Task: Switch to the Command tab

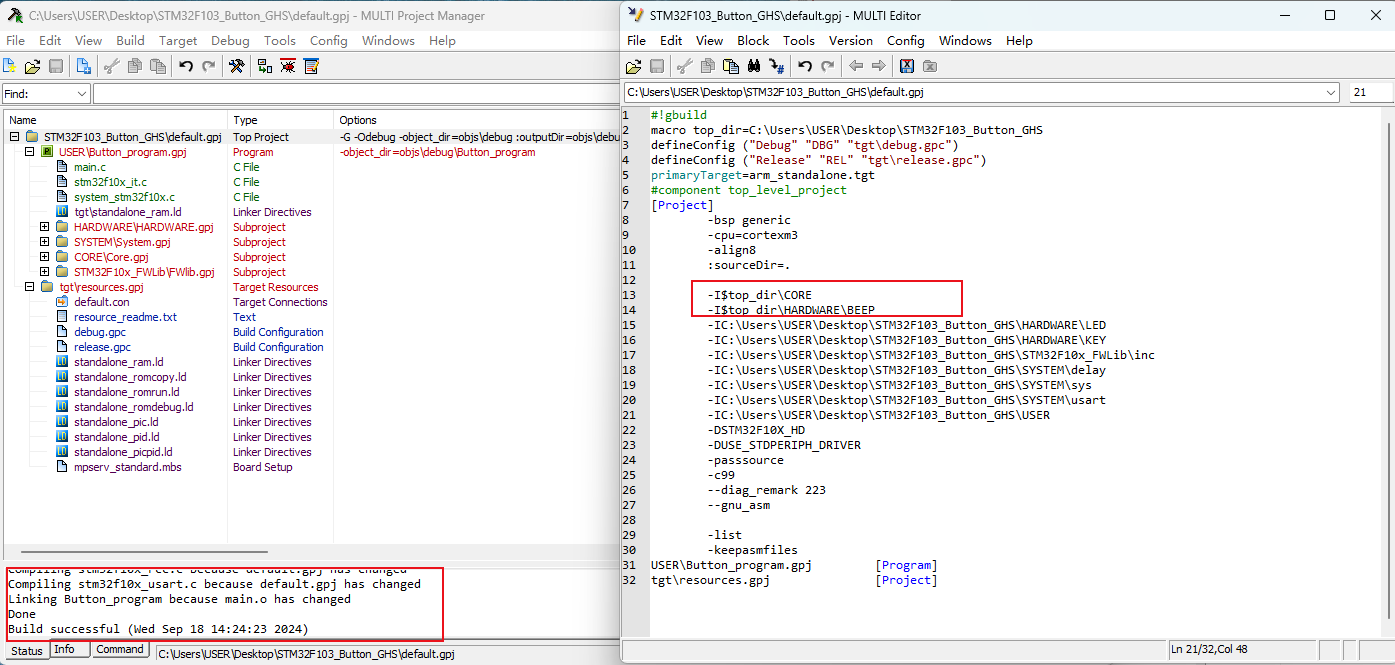Action: (120, 650)
